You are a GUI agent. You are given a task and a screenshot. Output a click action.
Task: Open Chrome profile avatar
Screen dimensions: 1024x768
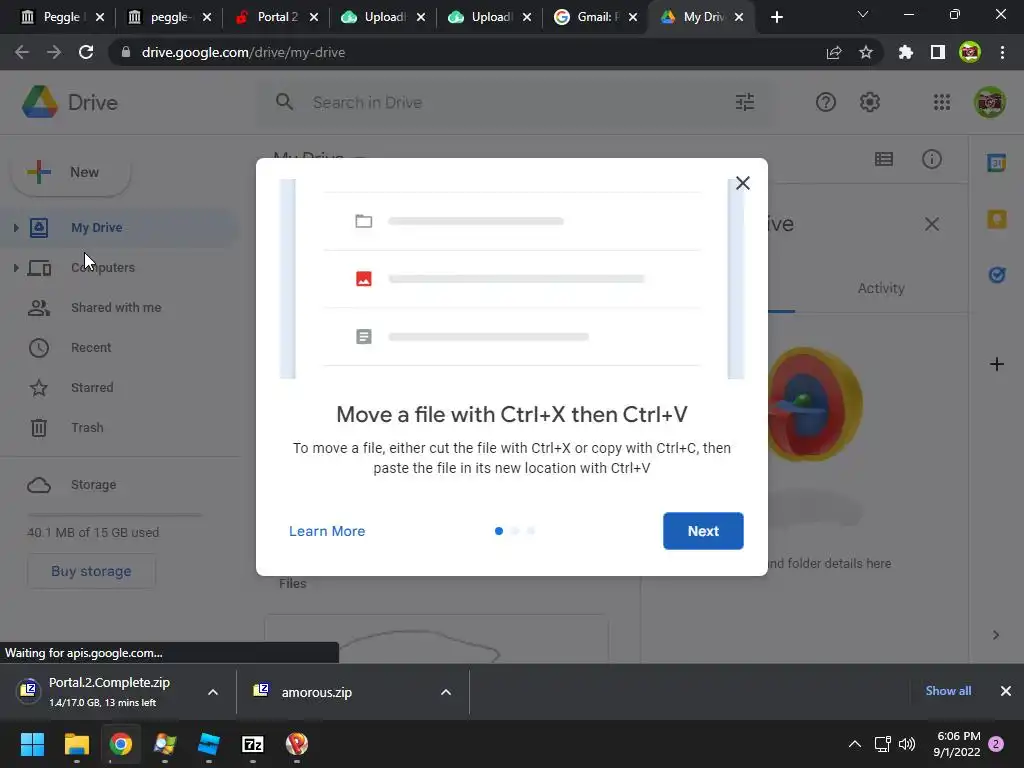(970, 52)
